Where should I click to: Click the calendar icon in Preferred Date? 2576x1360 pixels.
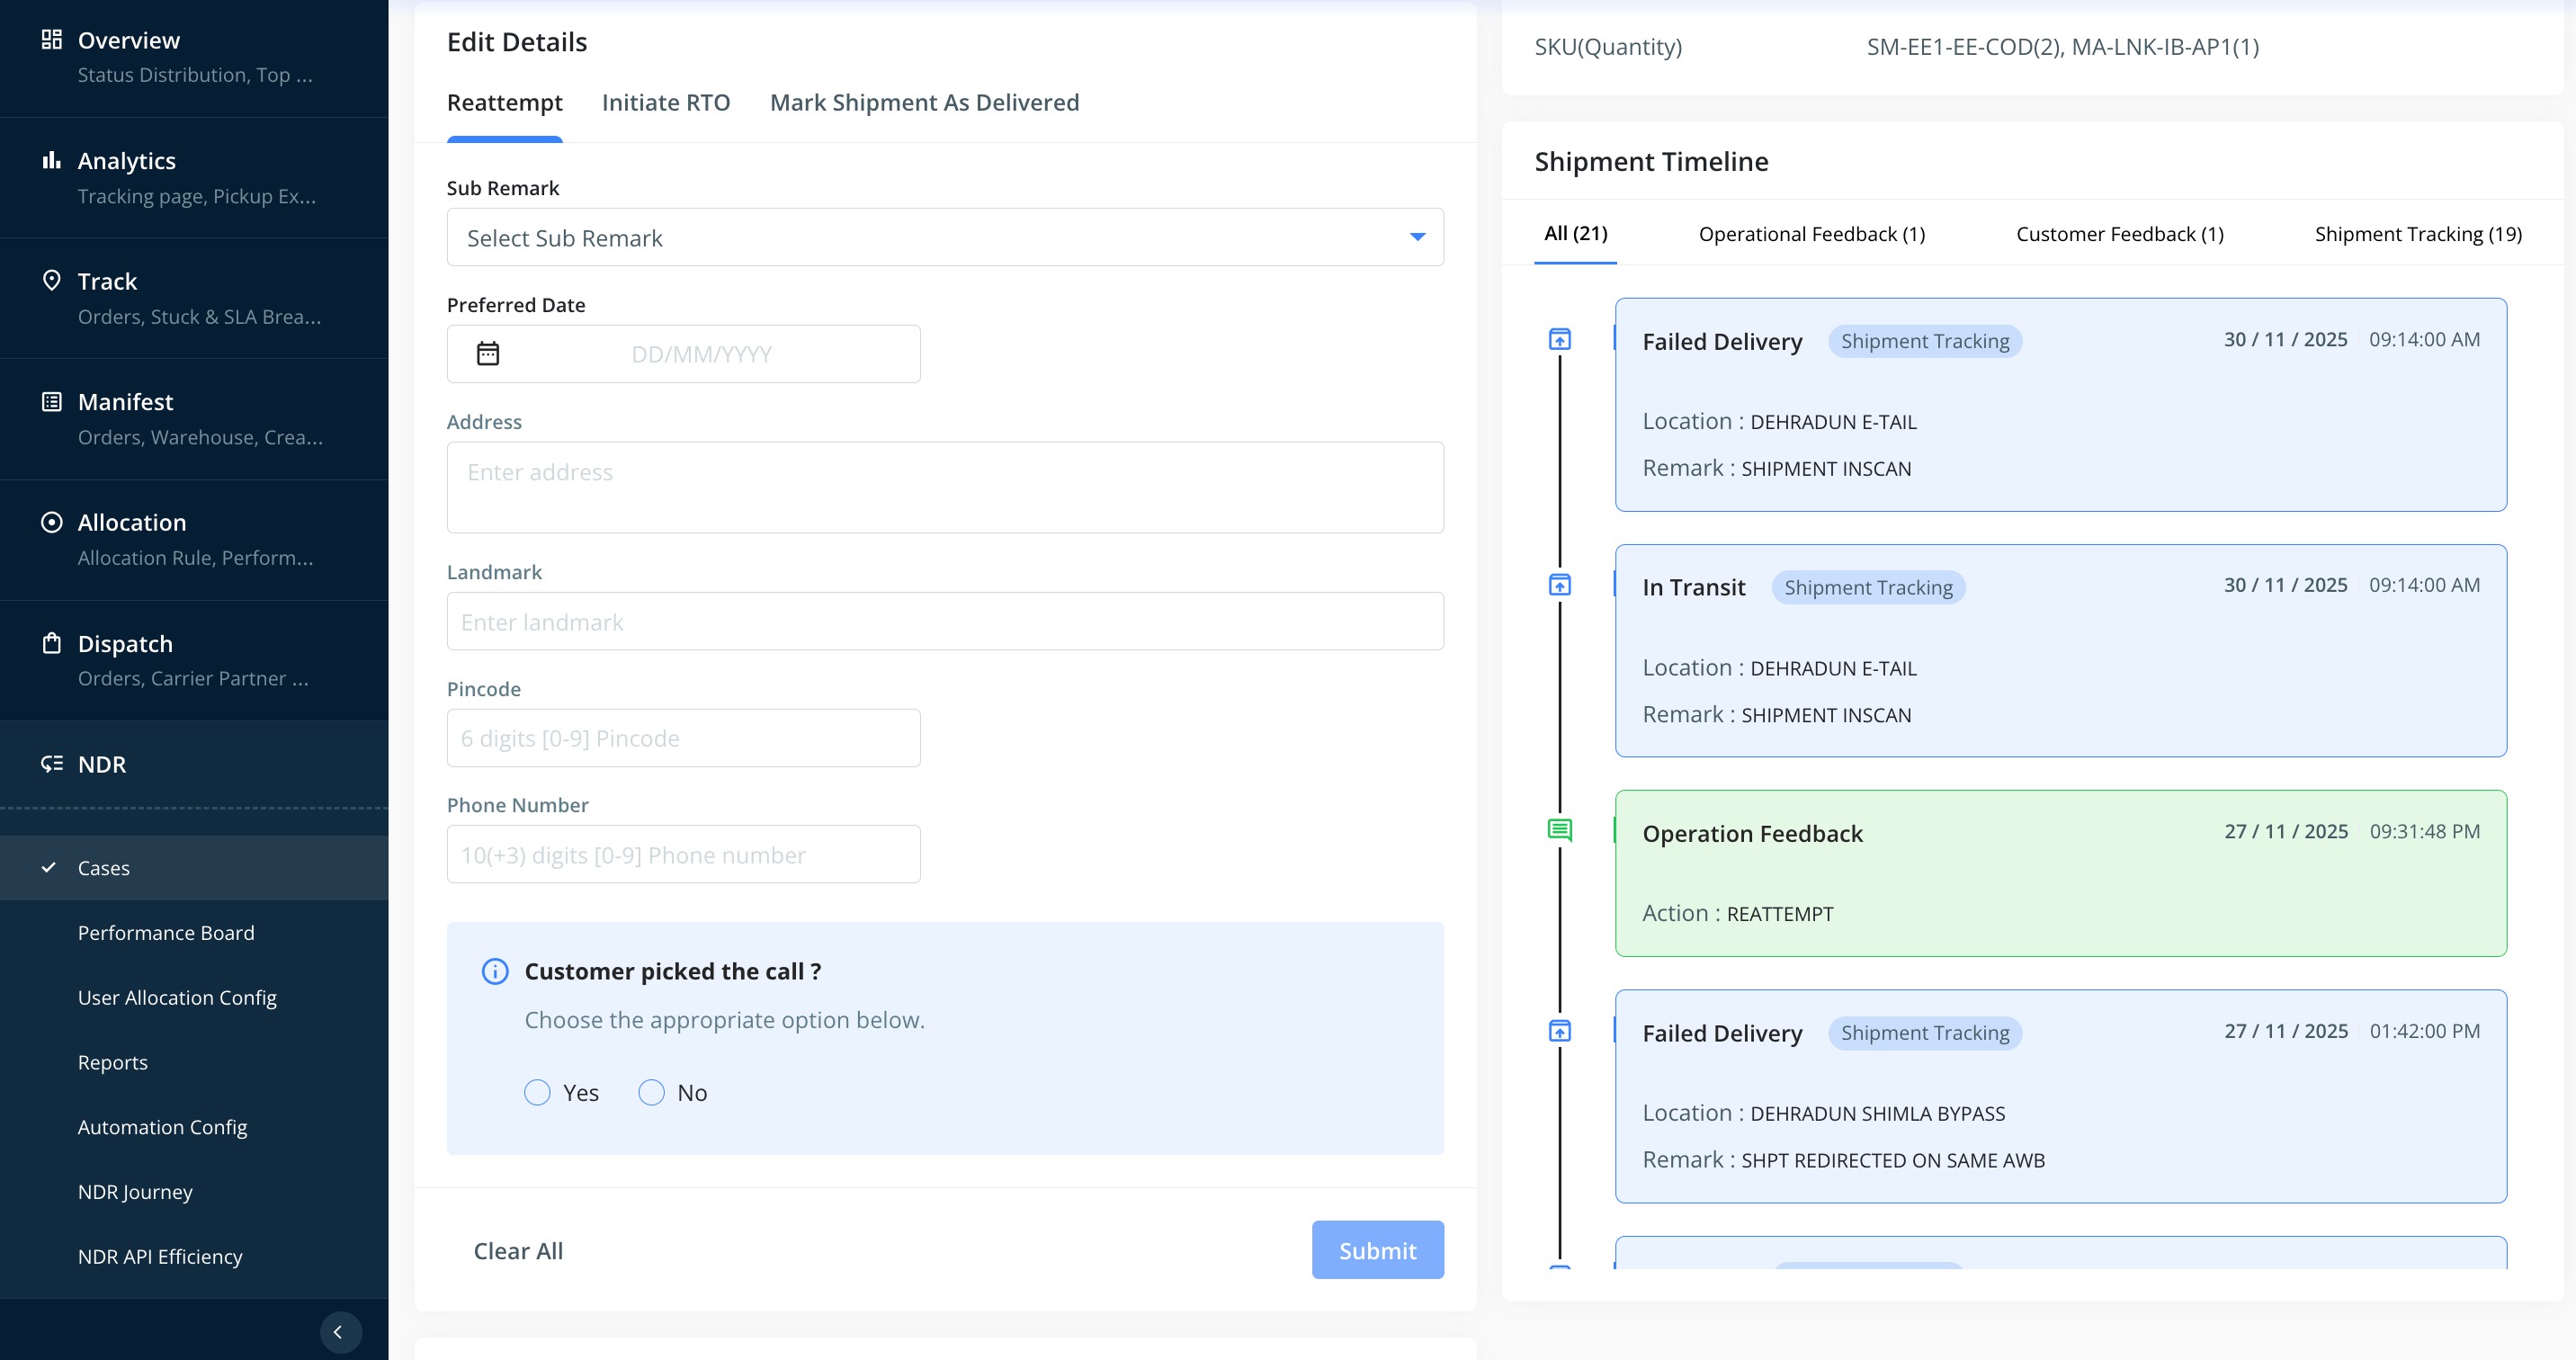(x=488, y=354)
